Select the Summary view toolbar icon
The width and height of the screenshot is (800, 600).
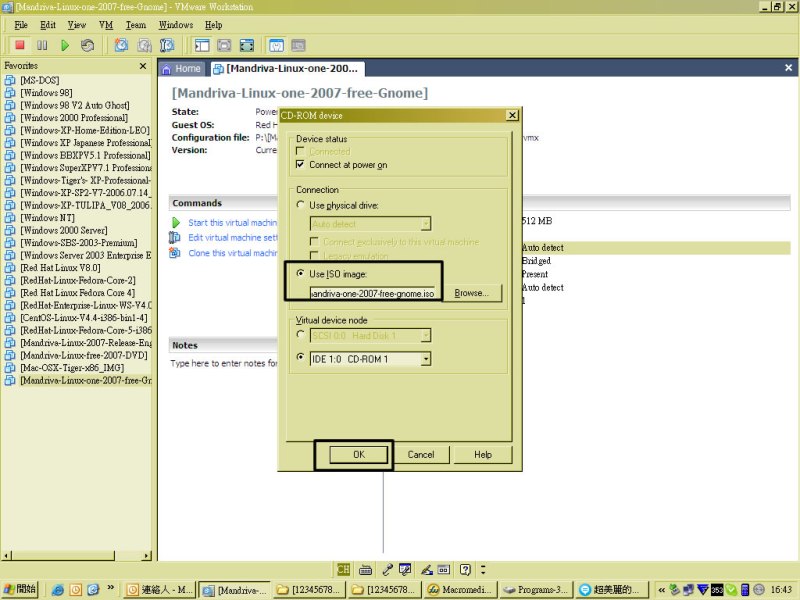point(276,45)
